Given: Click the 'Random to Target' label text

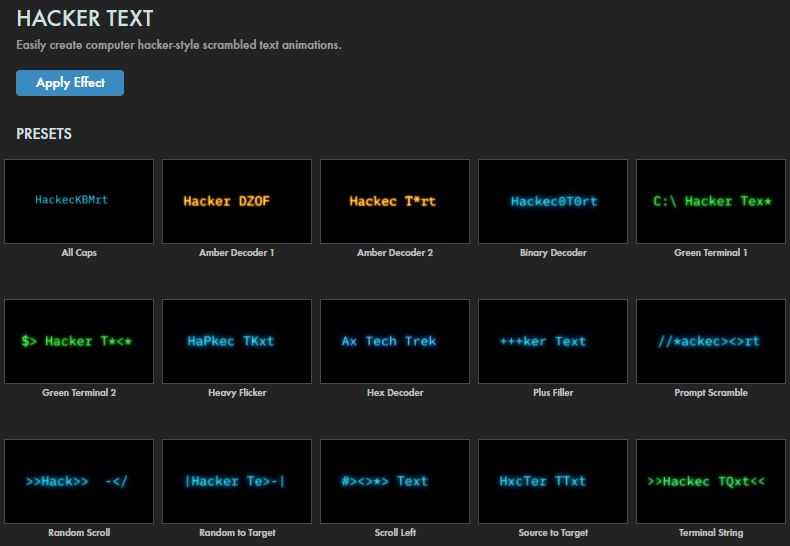Looking at the screenshot, I should tap(237, 533).
